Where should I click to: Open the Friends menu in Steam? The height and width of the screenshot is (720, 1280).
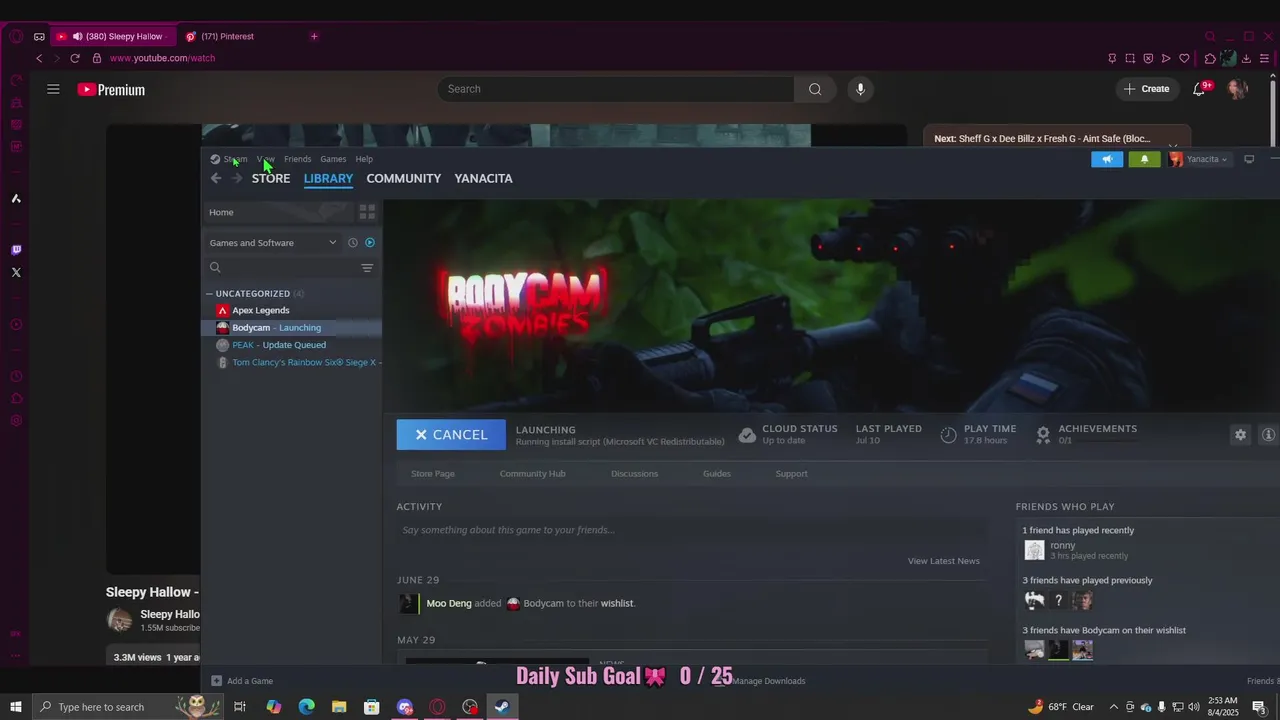297,159
